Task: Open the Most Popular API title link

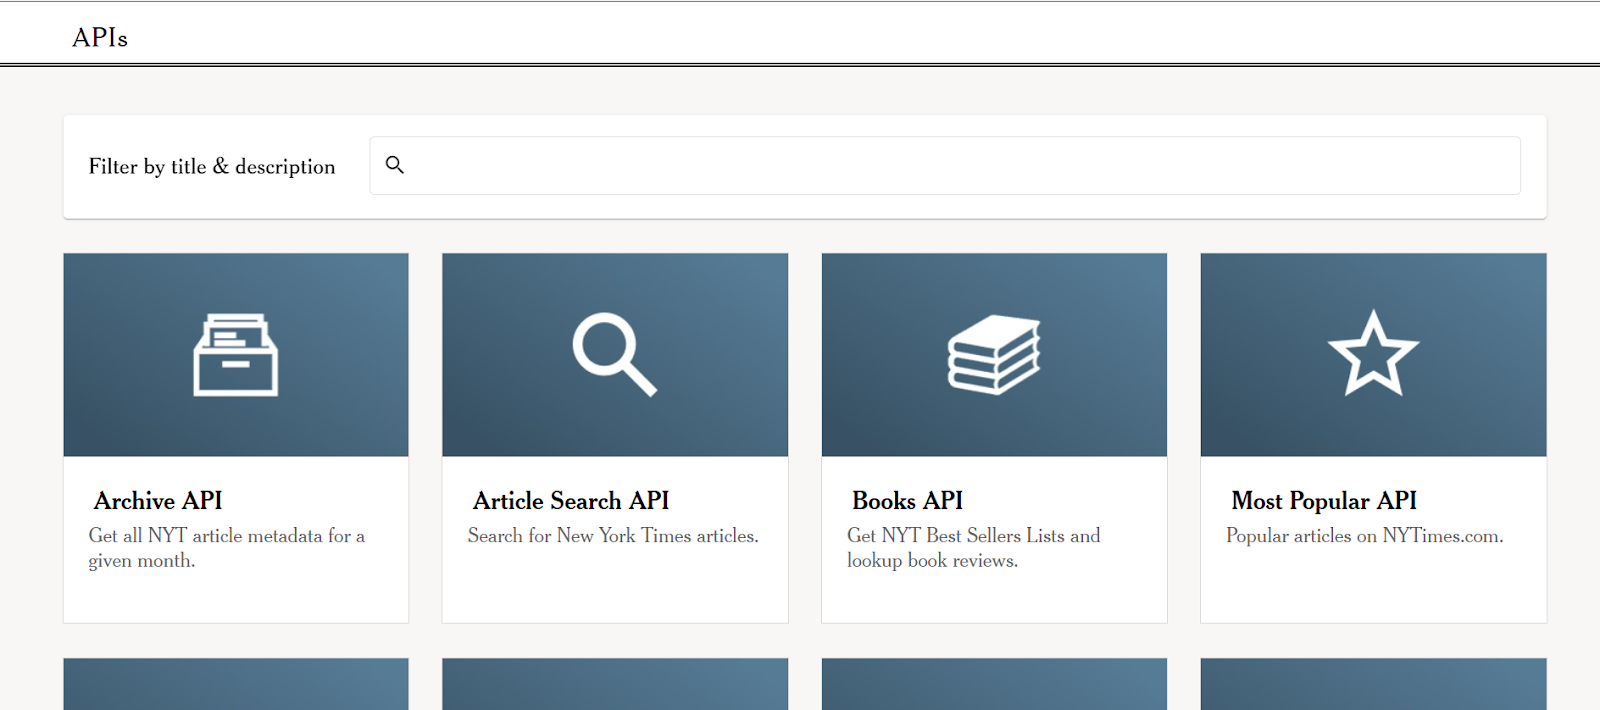Action: click(1324, 500)
